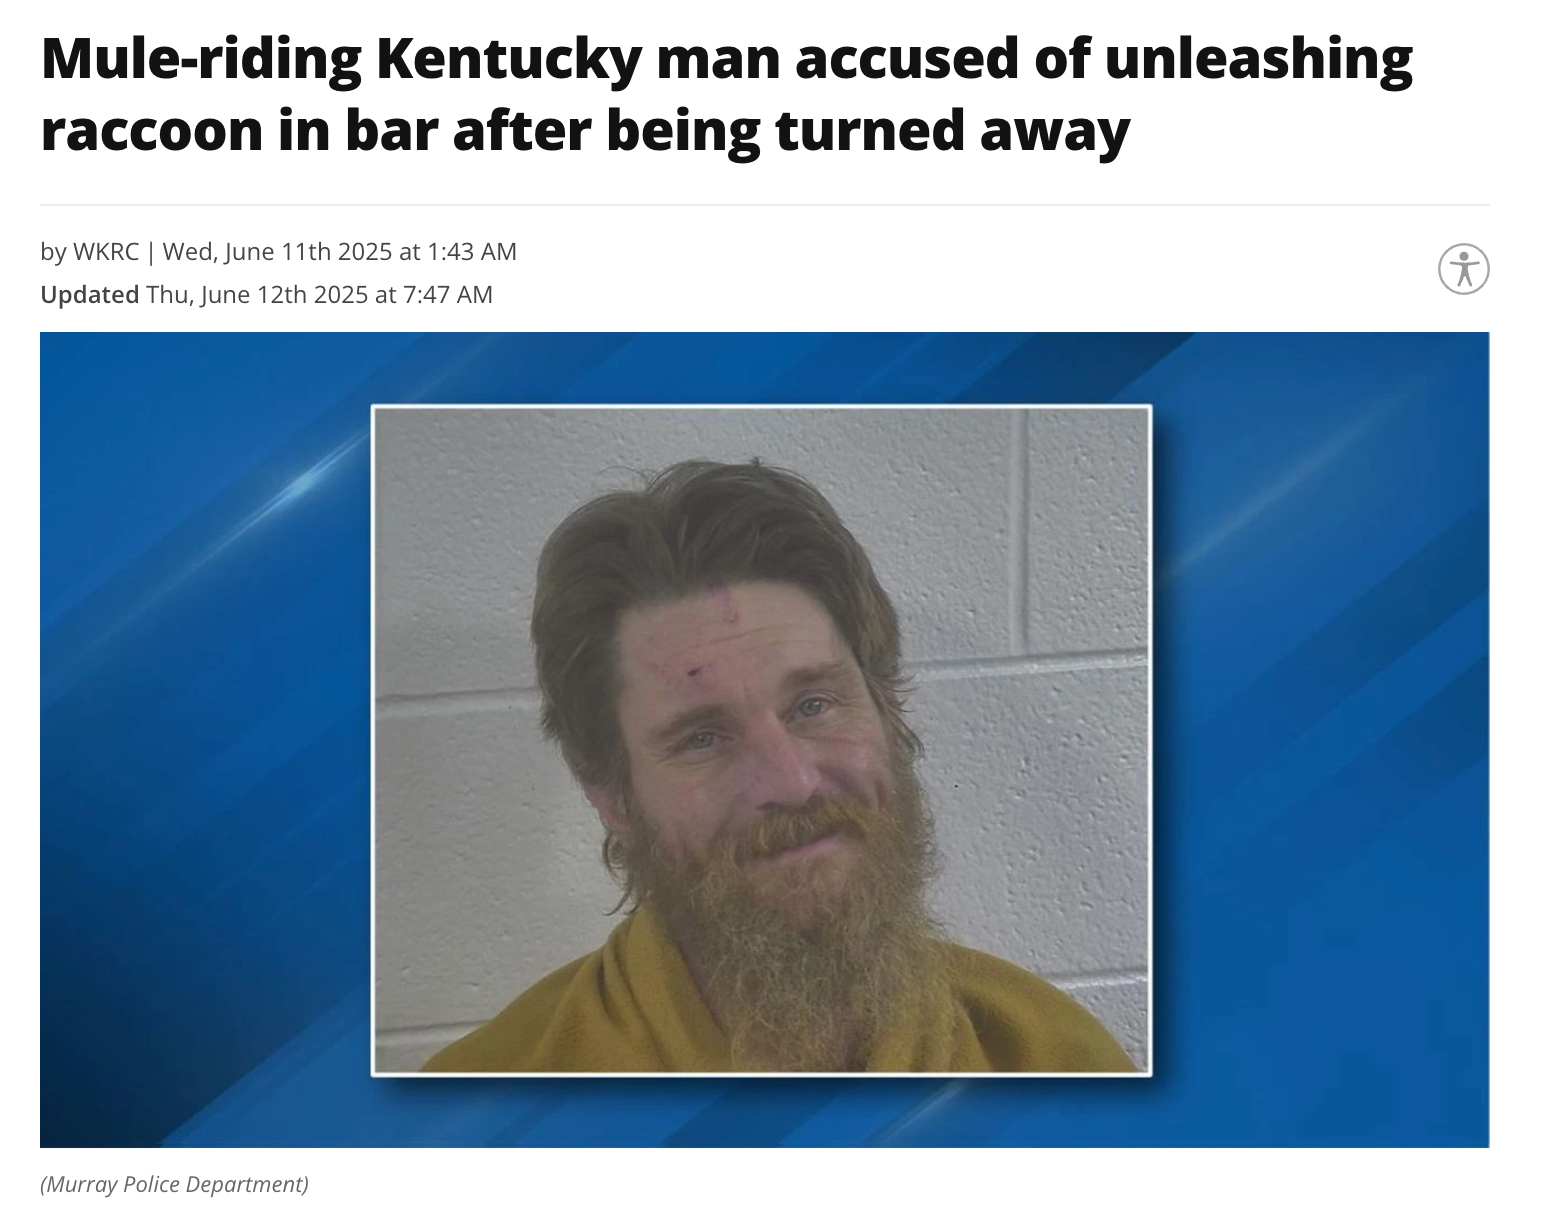Click the mugshot photo thumbnail
Screen dimensions: 1548x1208
(761, 740)
